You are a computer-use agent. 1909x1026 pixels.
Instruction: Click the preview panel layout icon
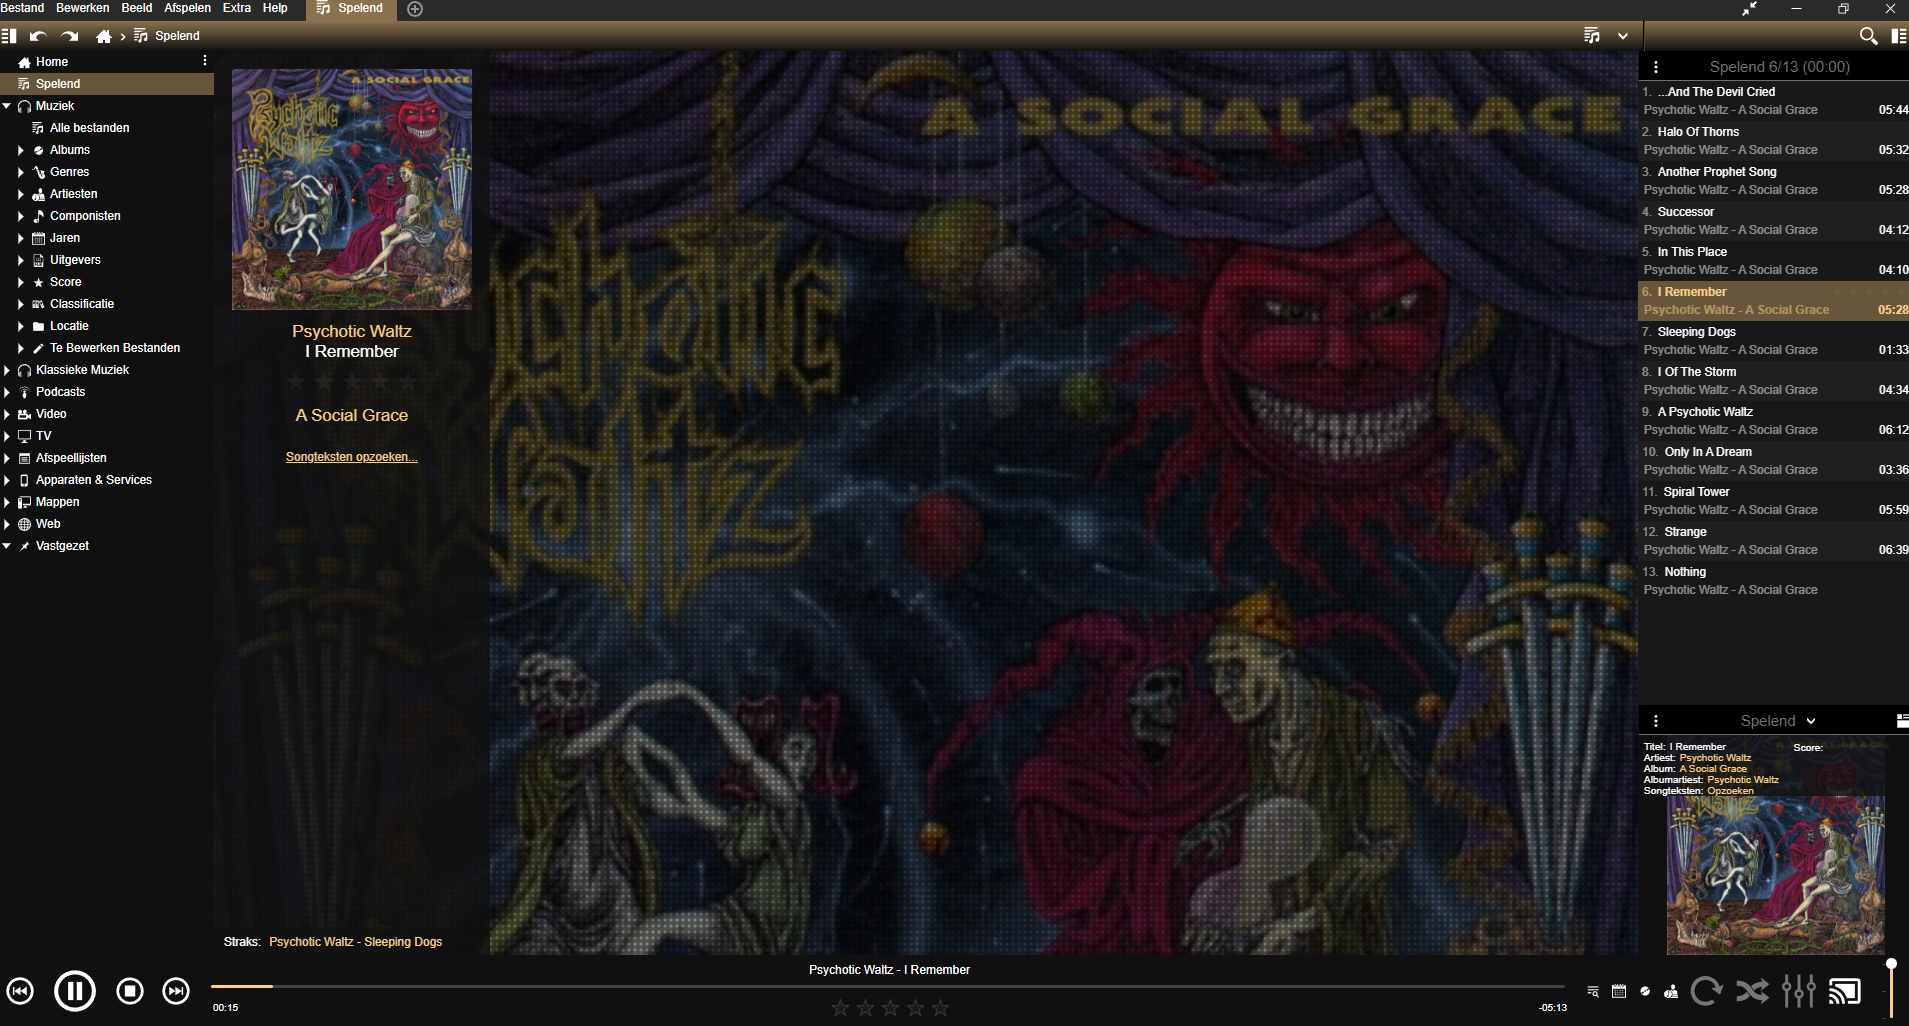[x=1902, y=721]
